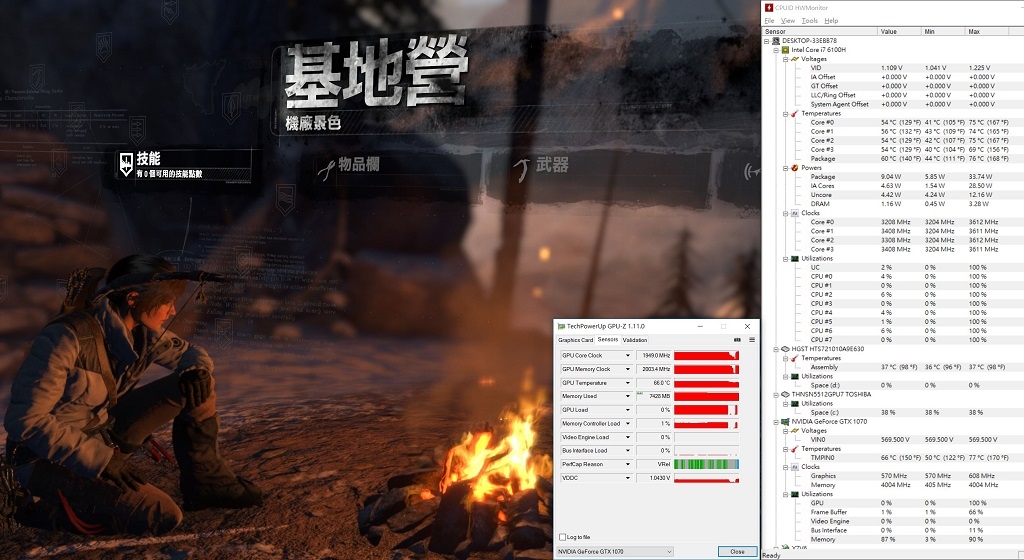This screenshot has width=1024, height=560.
Task: Open the GPU Load sensor dropdown
Action: pos(628,410)
